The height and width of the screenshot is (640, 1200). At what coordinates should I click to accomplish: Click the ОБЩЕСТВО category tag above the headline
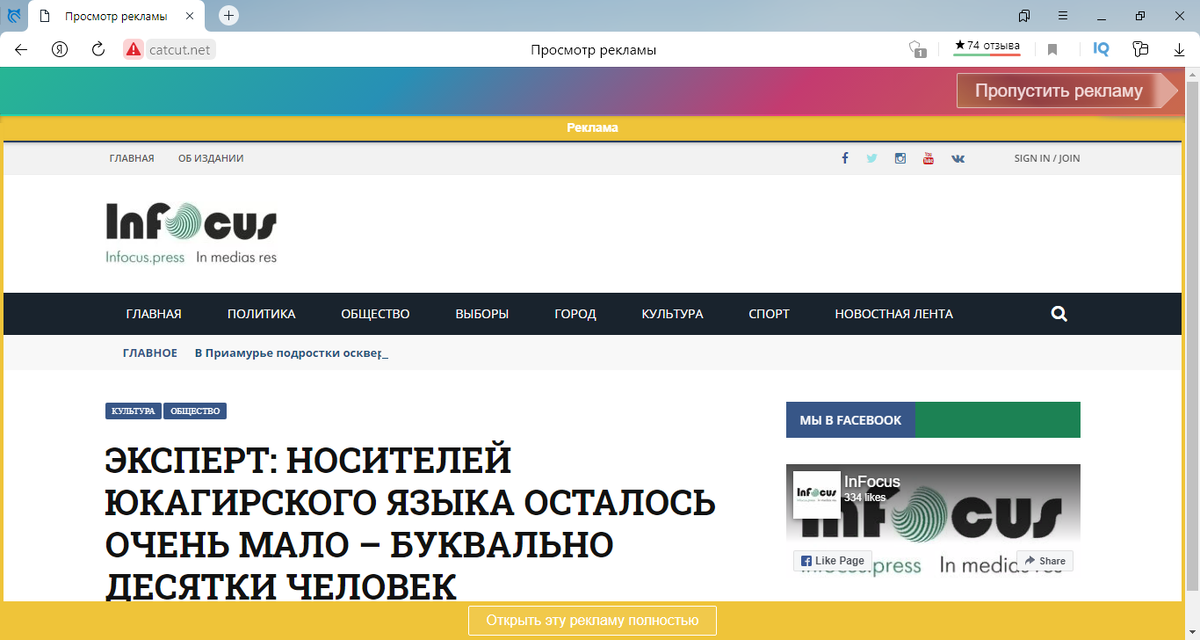(195, 411)
